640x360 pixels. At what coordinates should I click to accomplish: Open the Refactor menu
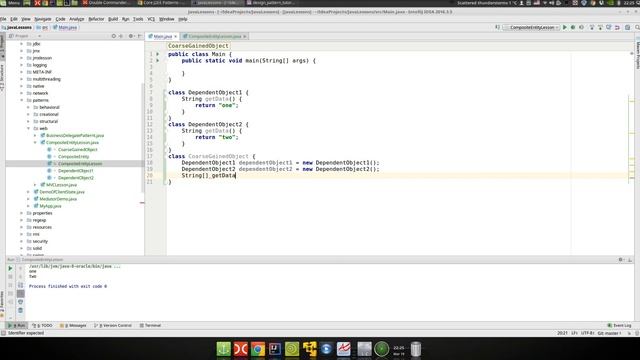(x=96, y=19)
